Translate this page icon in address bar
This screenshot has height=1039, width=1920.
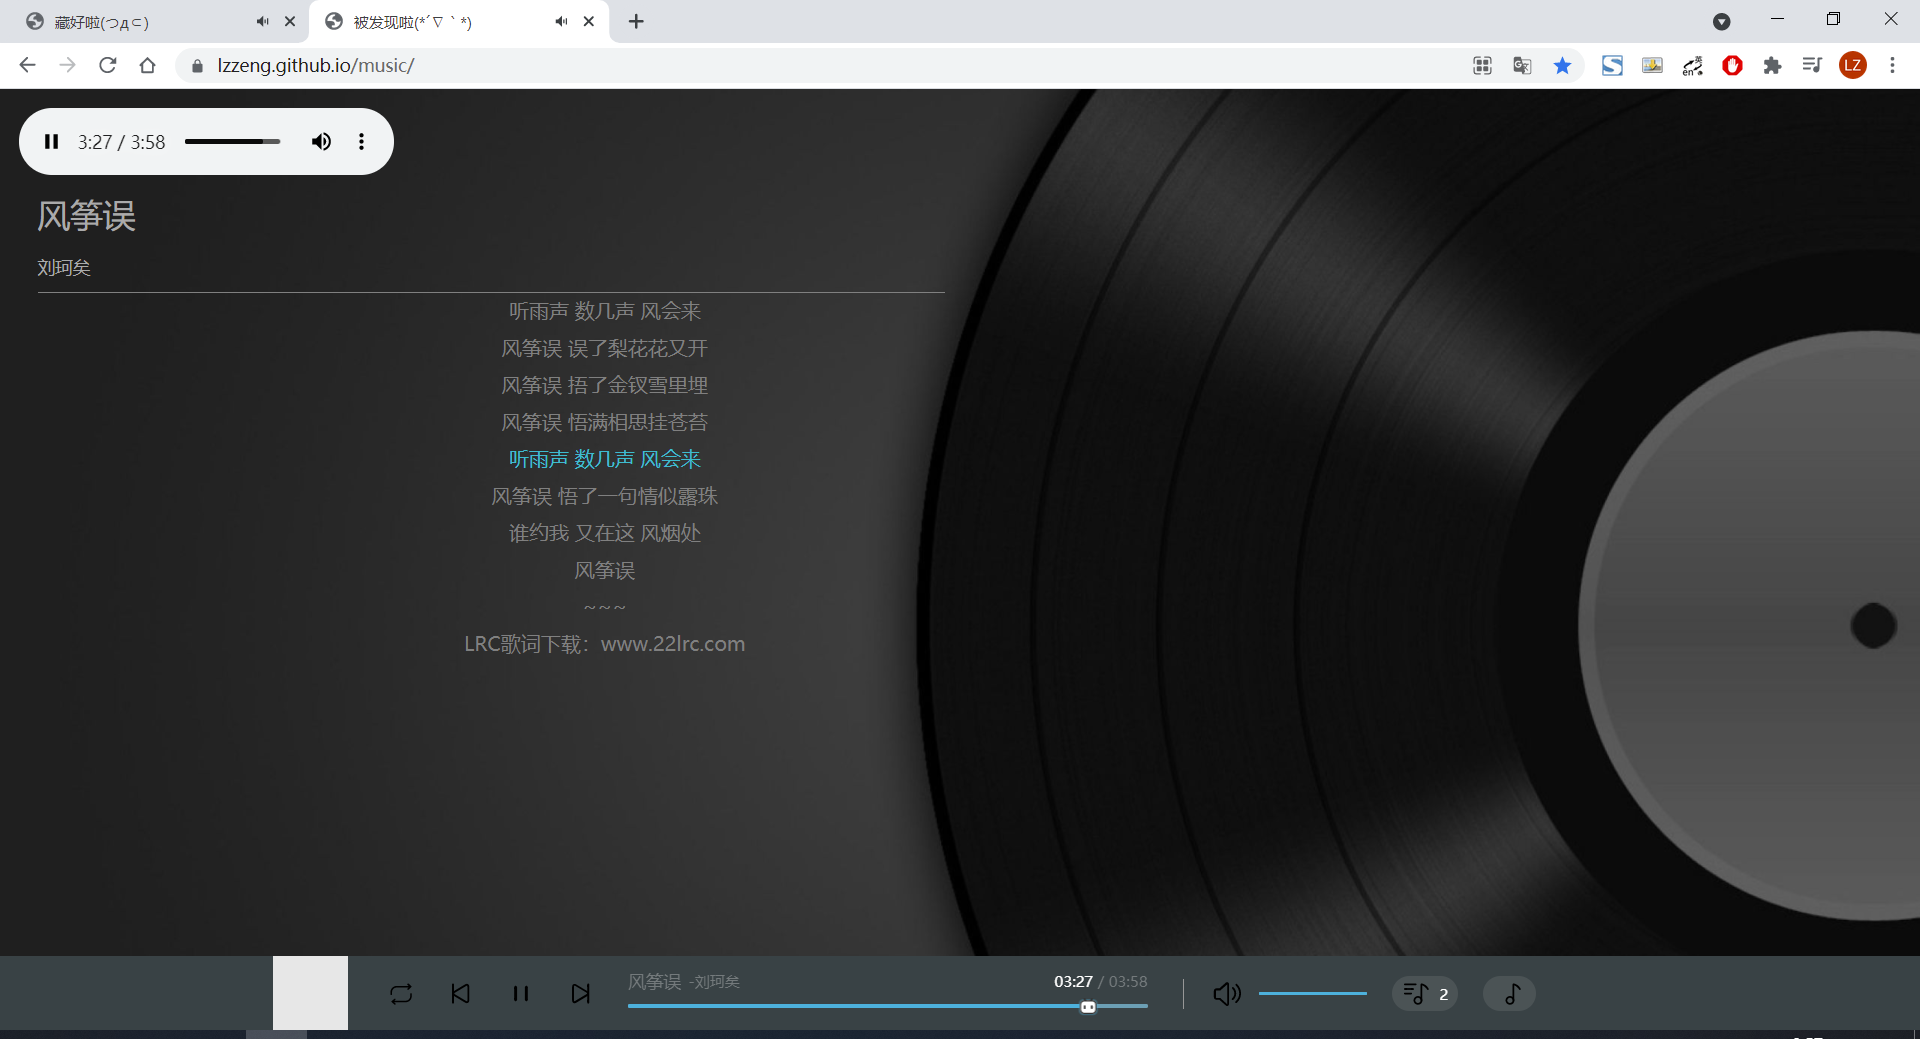(x=1522, y=65)
